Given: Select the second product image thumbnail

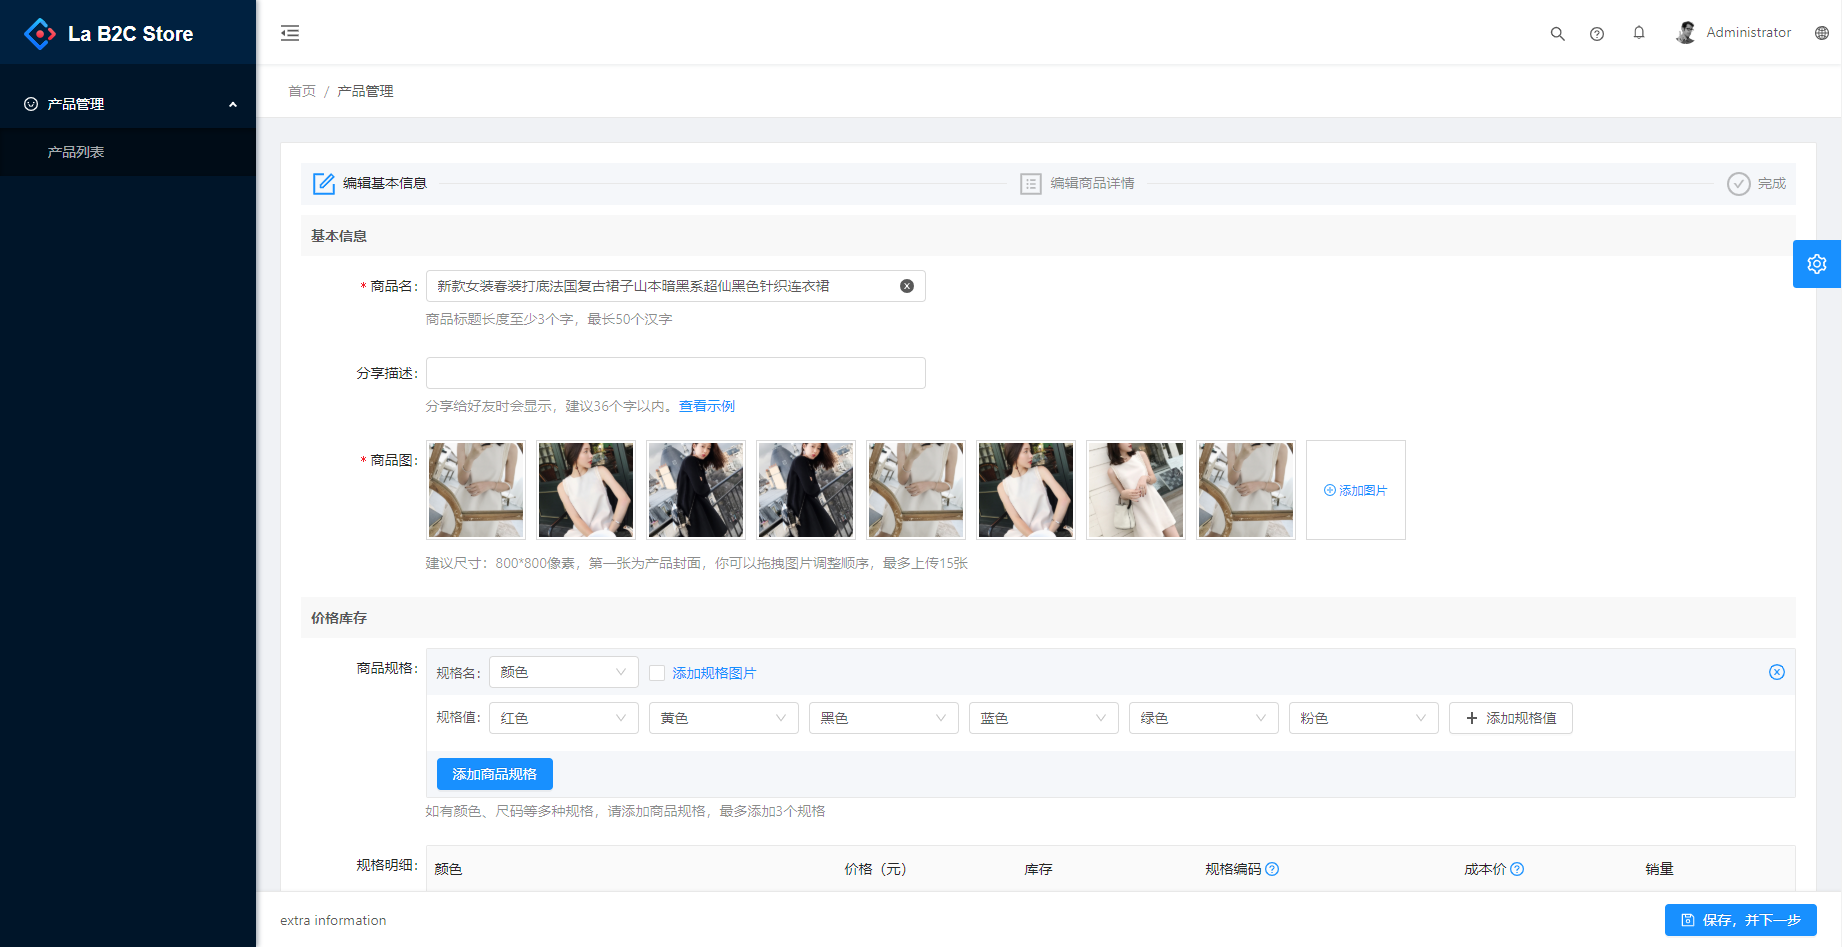Looking at the screenshot, I should point(586,490).
